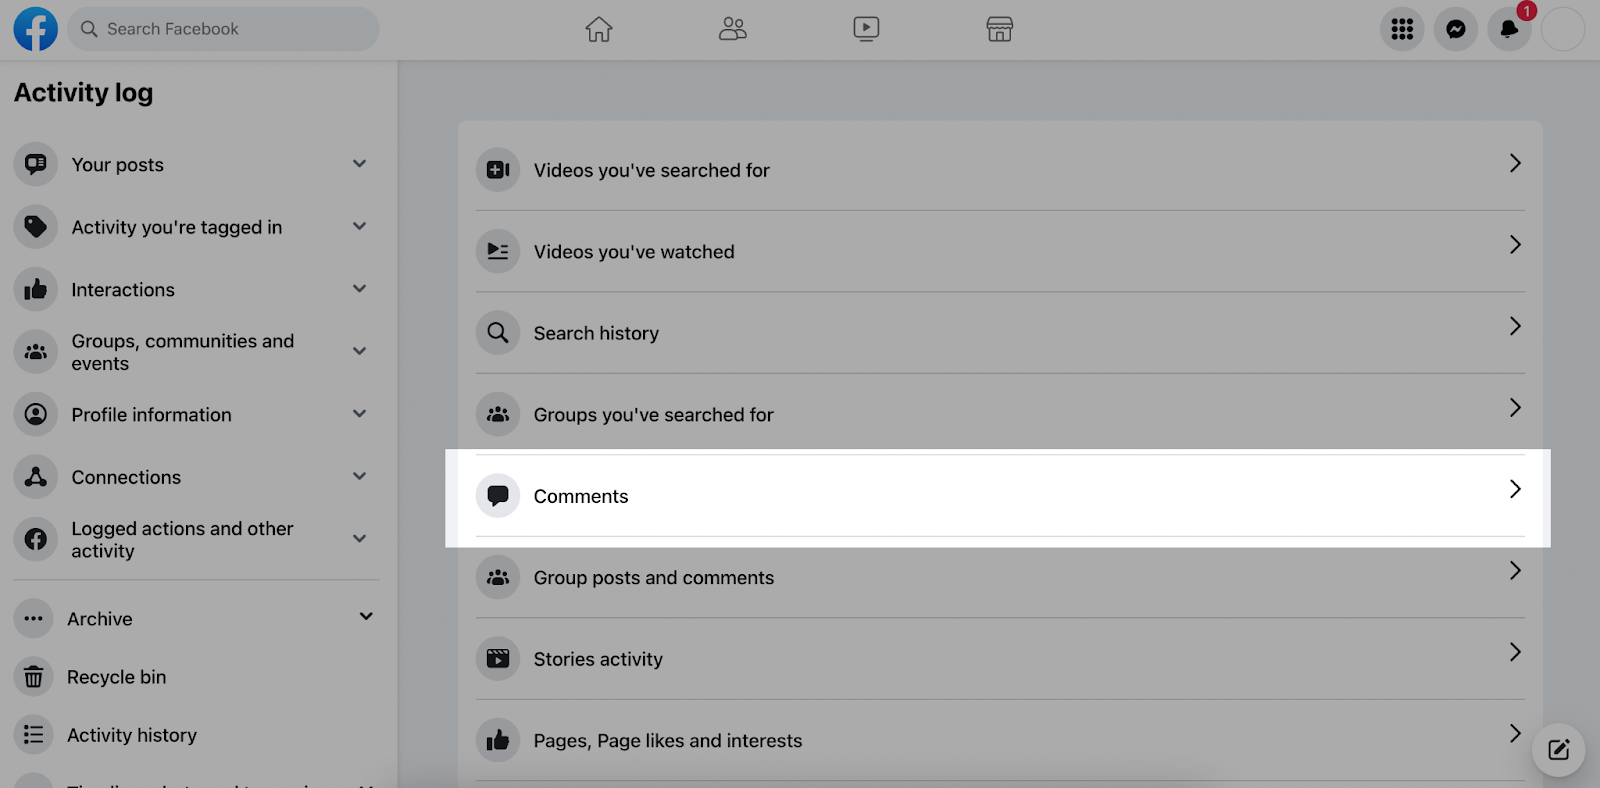Click Videos you've watched row arrow
Screen dimensions: 1600x788
point(1515,244)
